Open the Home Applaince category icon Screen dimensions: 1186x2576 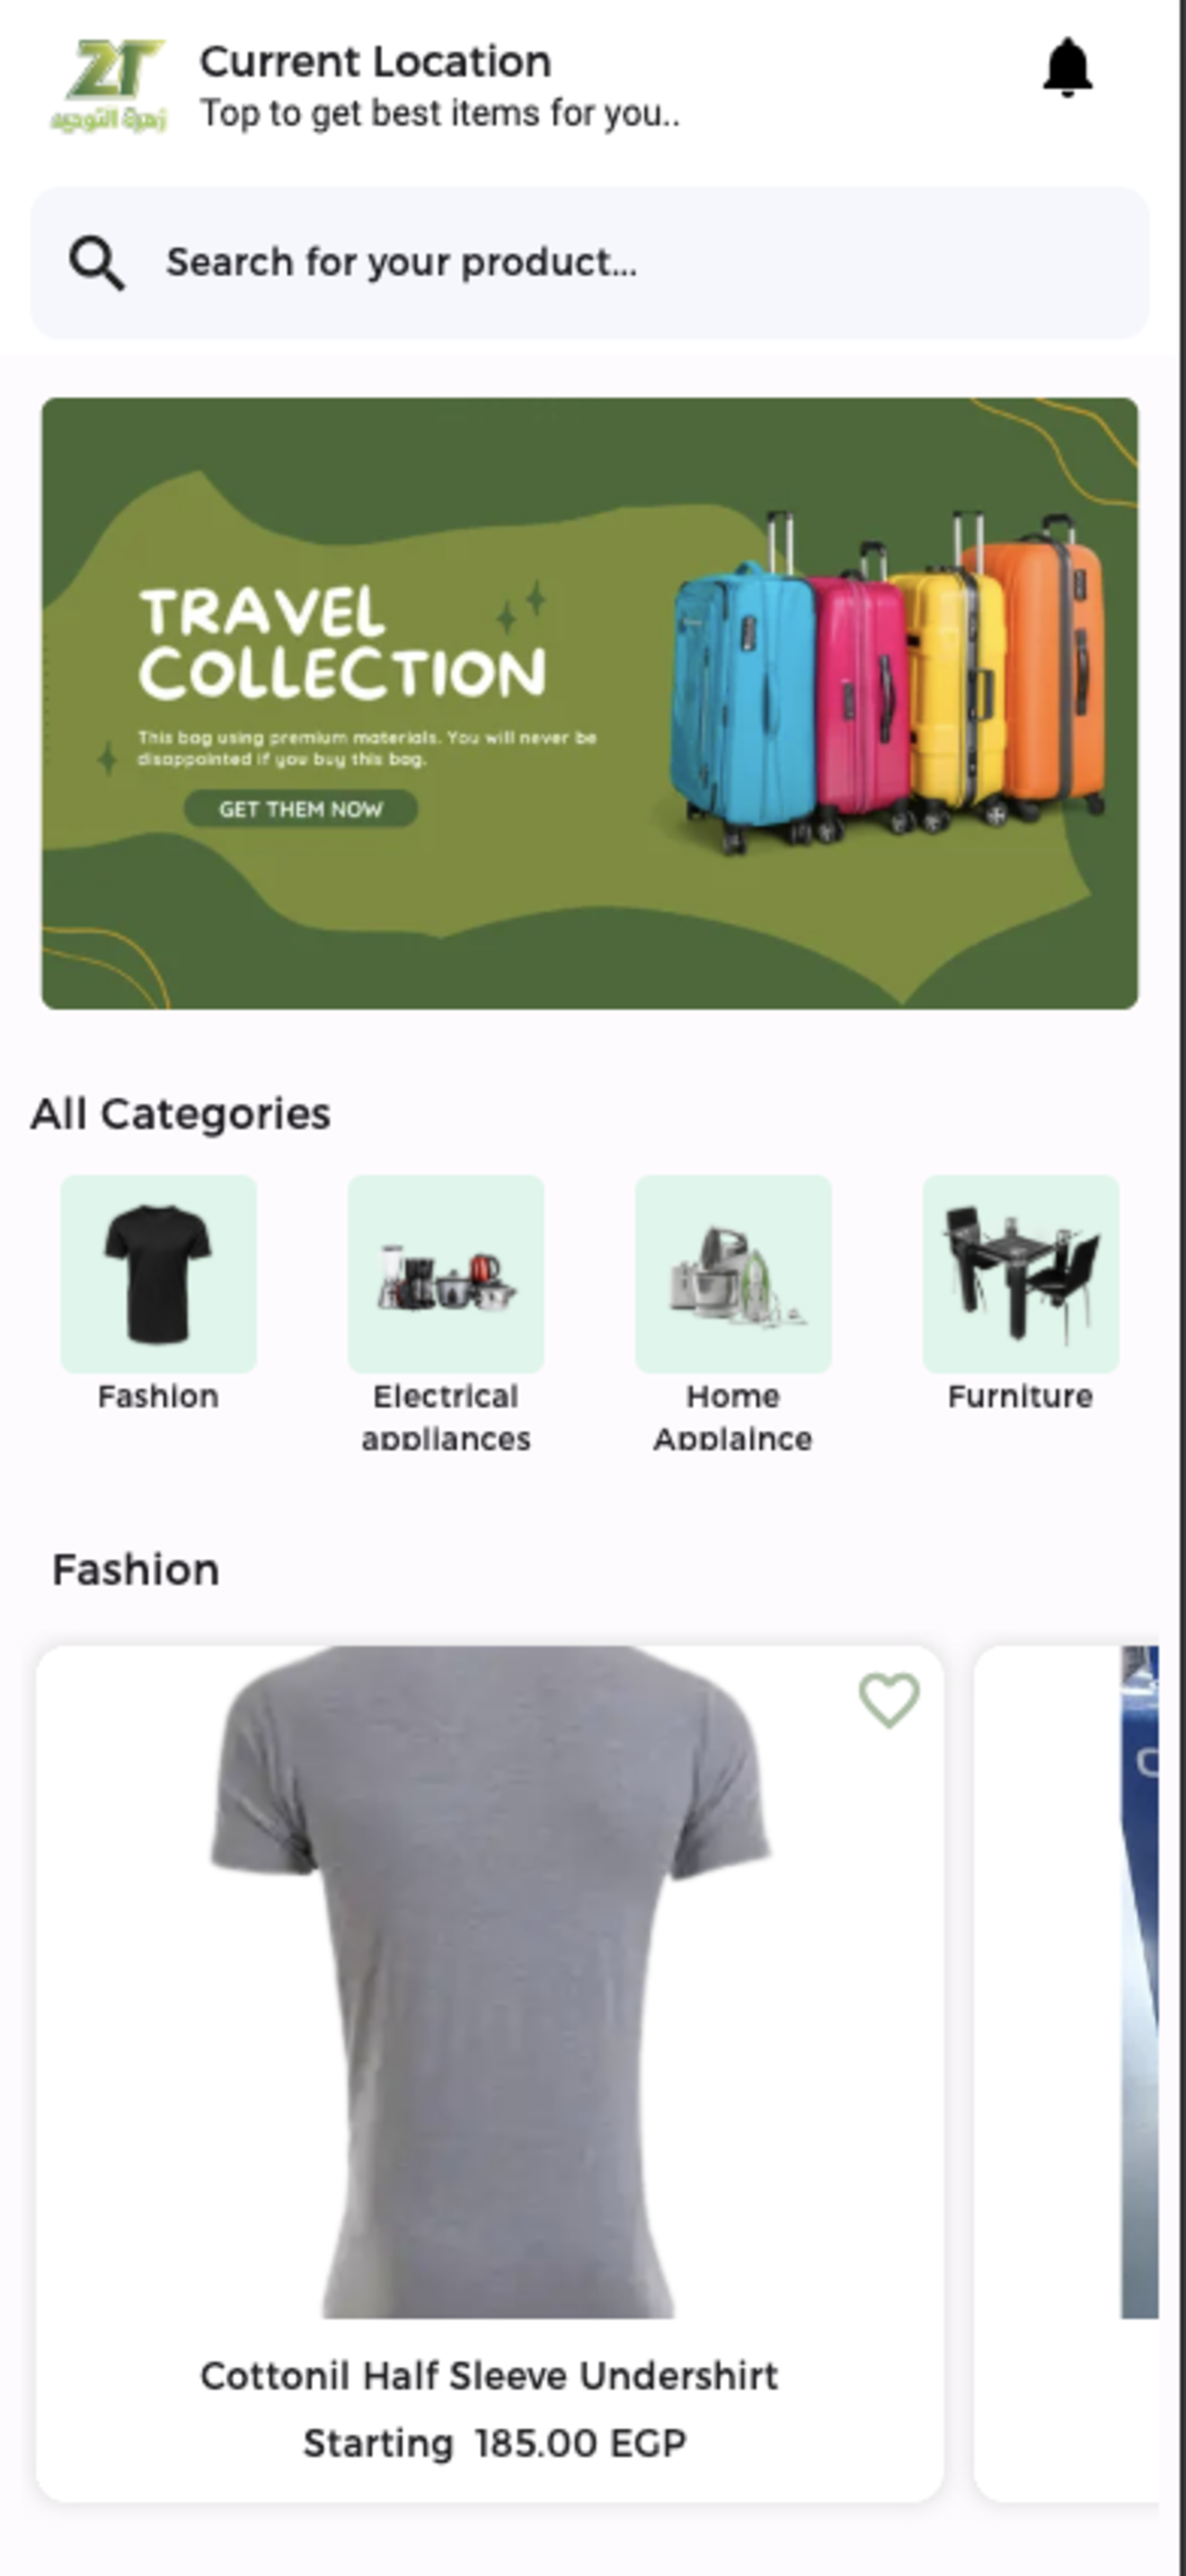733,1273
